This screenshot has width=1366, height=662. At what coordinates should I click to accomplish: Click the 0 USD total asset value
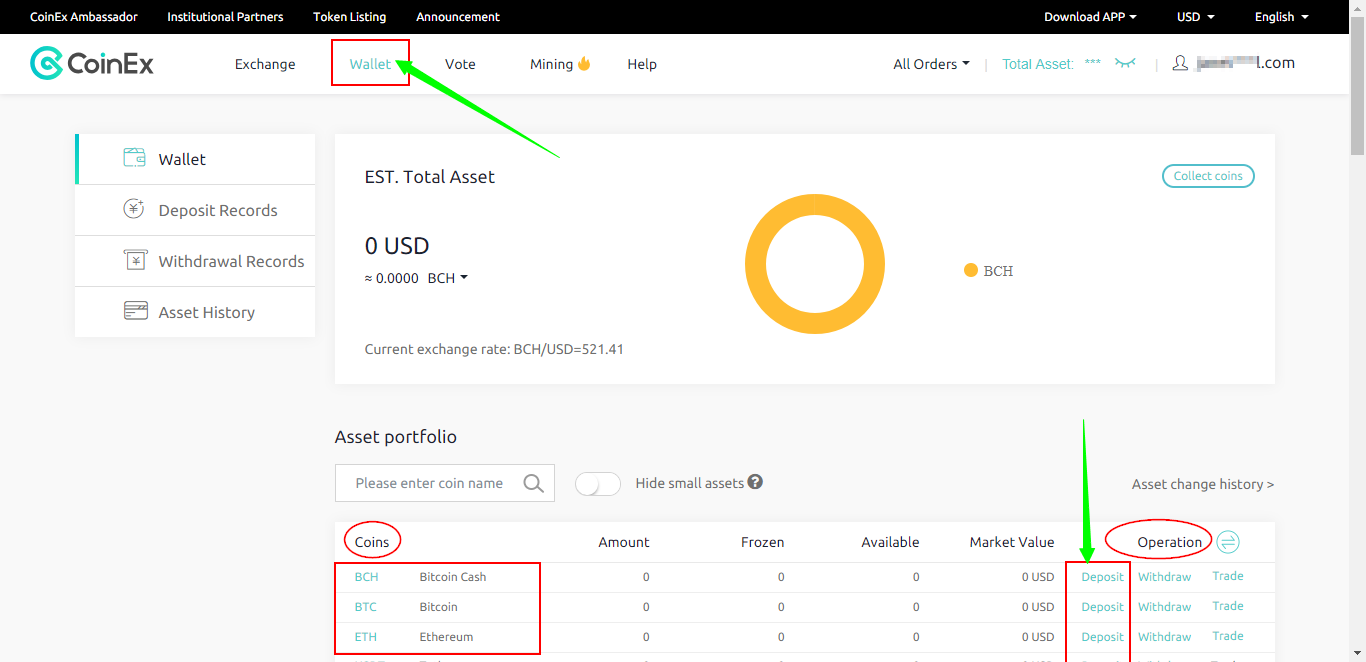pos(397,246)
